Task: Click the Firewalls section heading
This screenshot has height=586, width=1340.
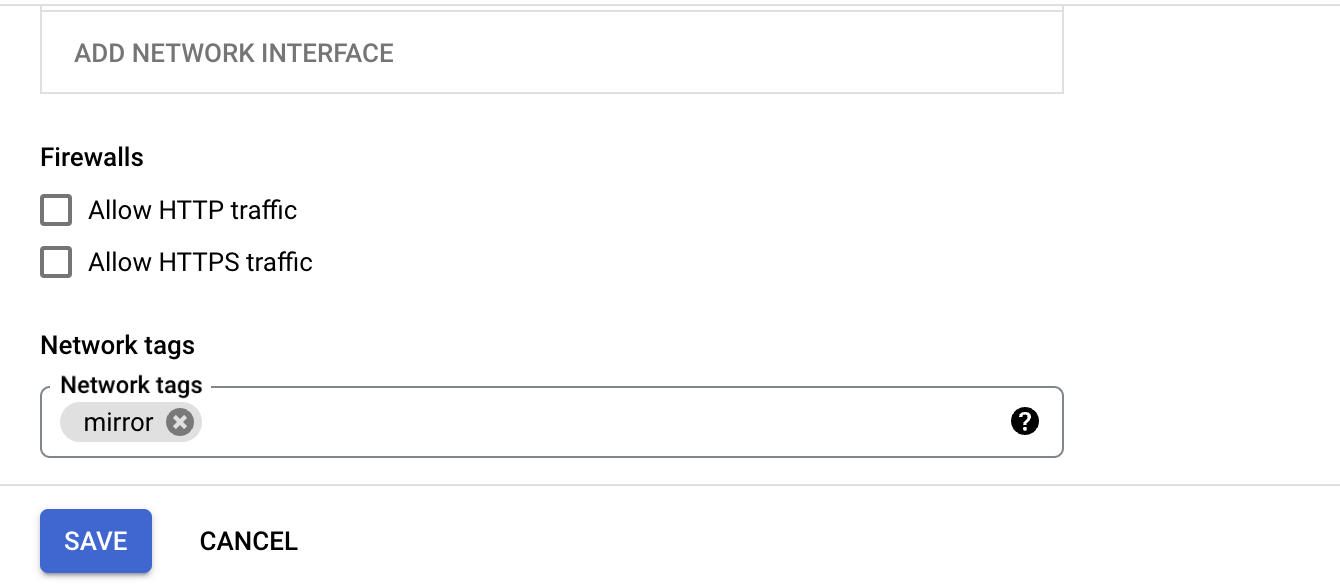Action: point(92,158)
